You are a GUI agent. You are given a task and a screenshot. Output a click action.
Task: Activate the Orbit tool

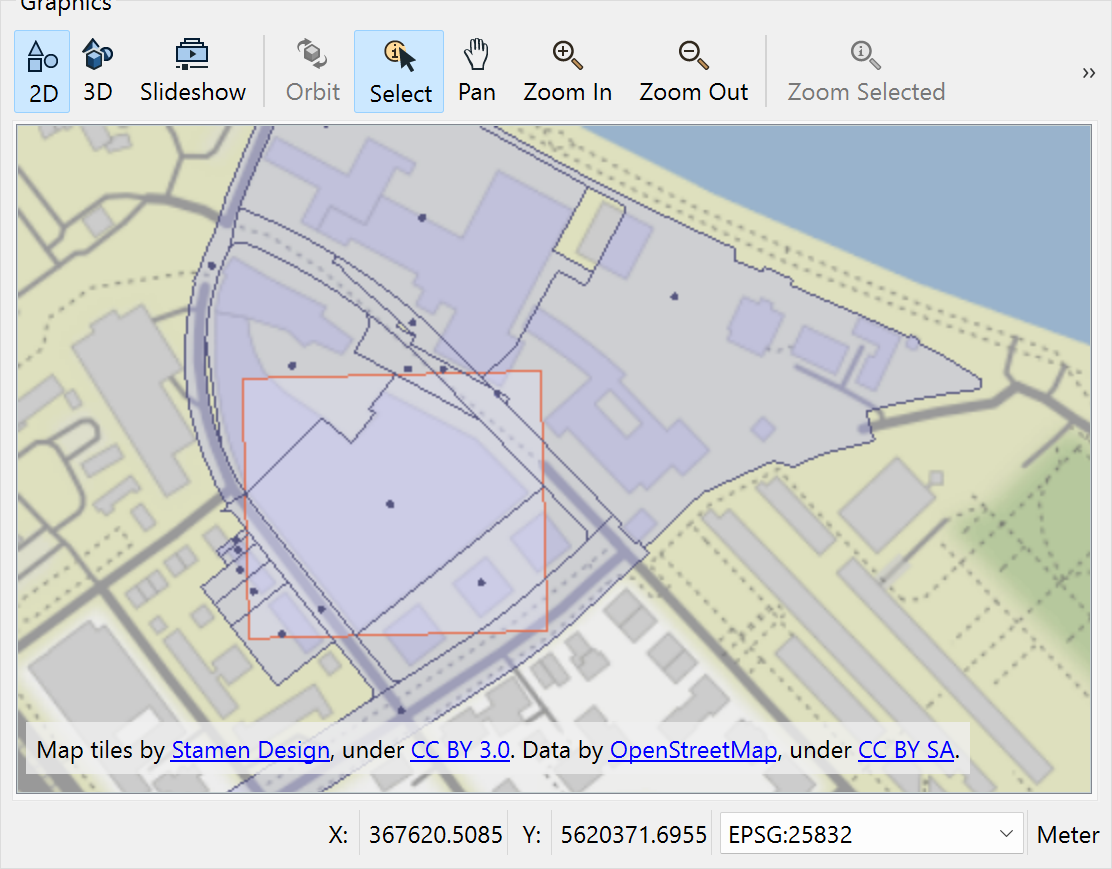coord(313,71)
